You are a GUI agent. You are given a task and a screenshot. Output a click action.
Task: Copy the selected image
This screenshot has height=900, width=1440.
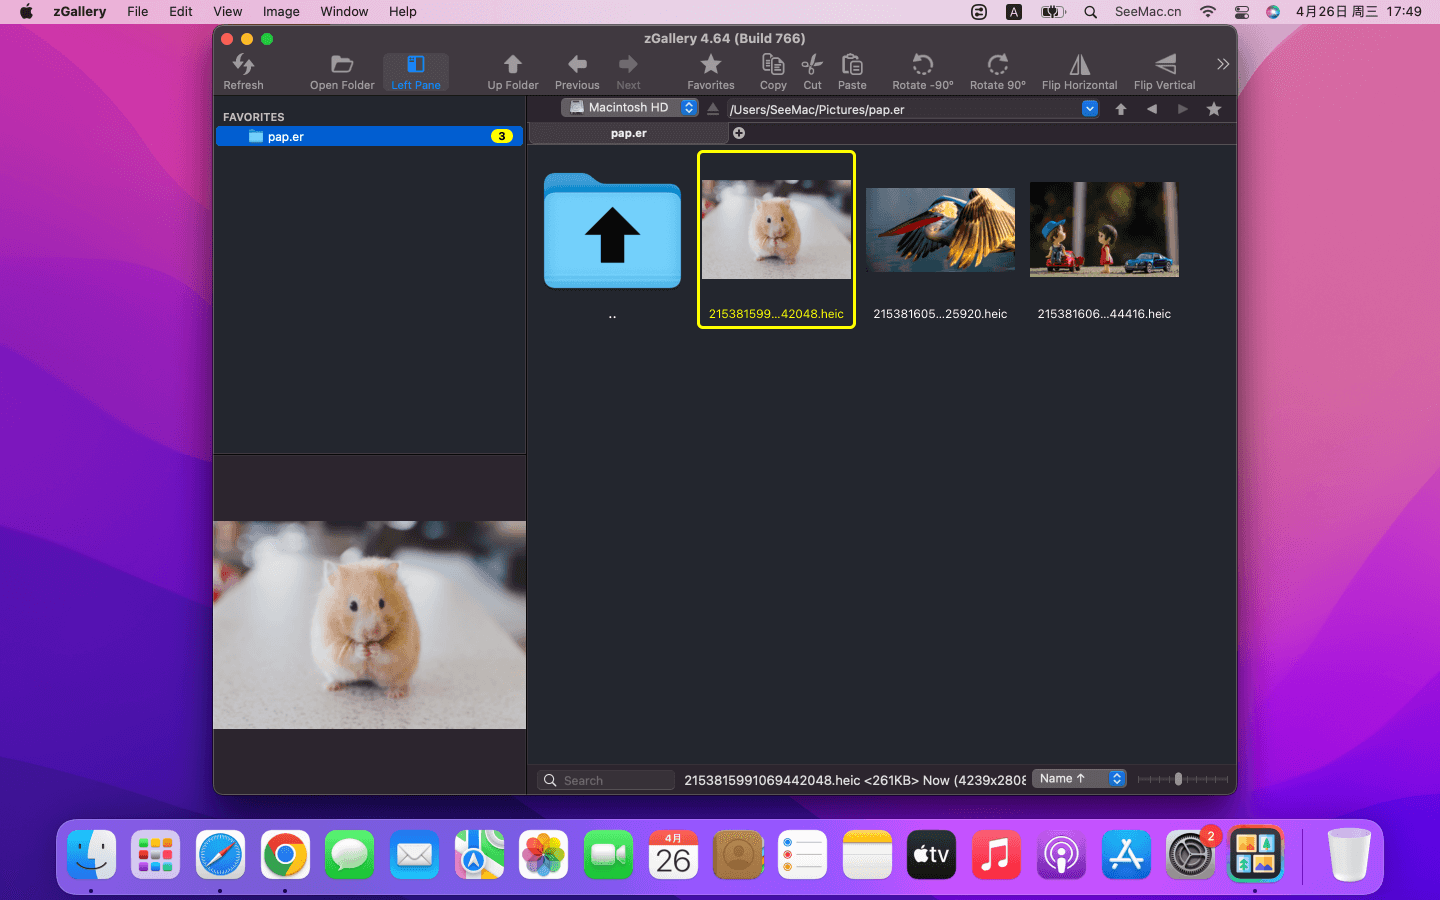pos(773,71)
